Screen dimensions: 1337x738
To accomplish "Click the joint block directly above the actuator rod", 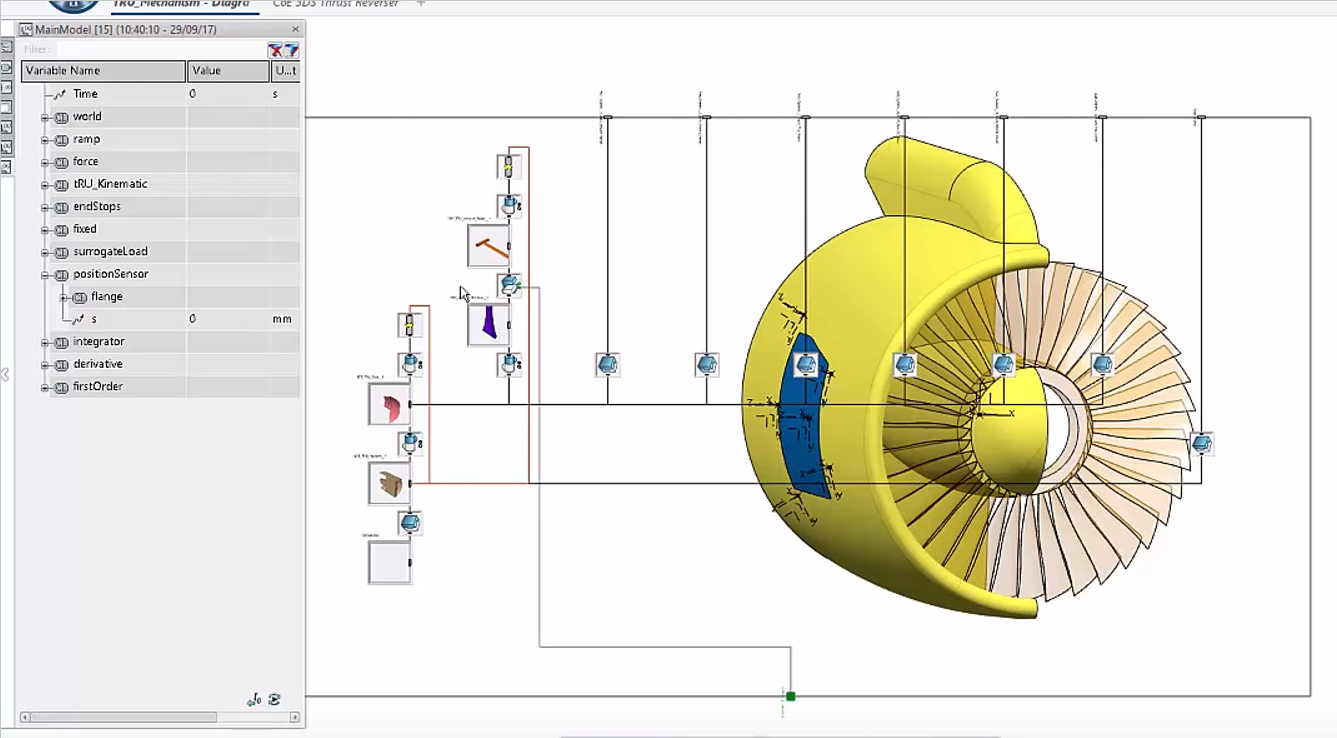I will (x=510, y=206).
